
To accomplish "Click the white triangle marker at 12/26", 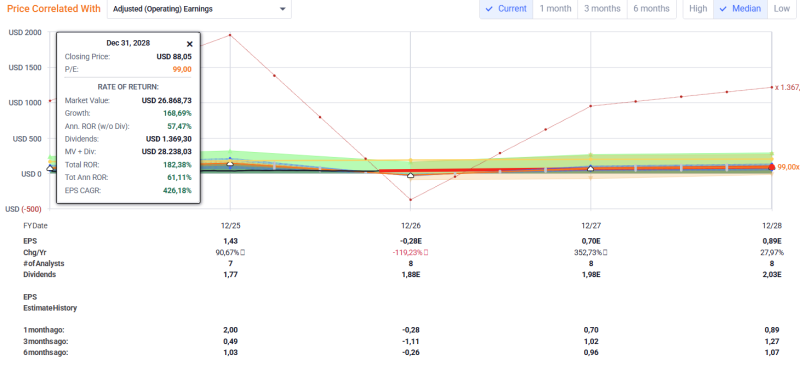I will click(411, 175).
